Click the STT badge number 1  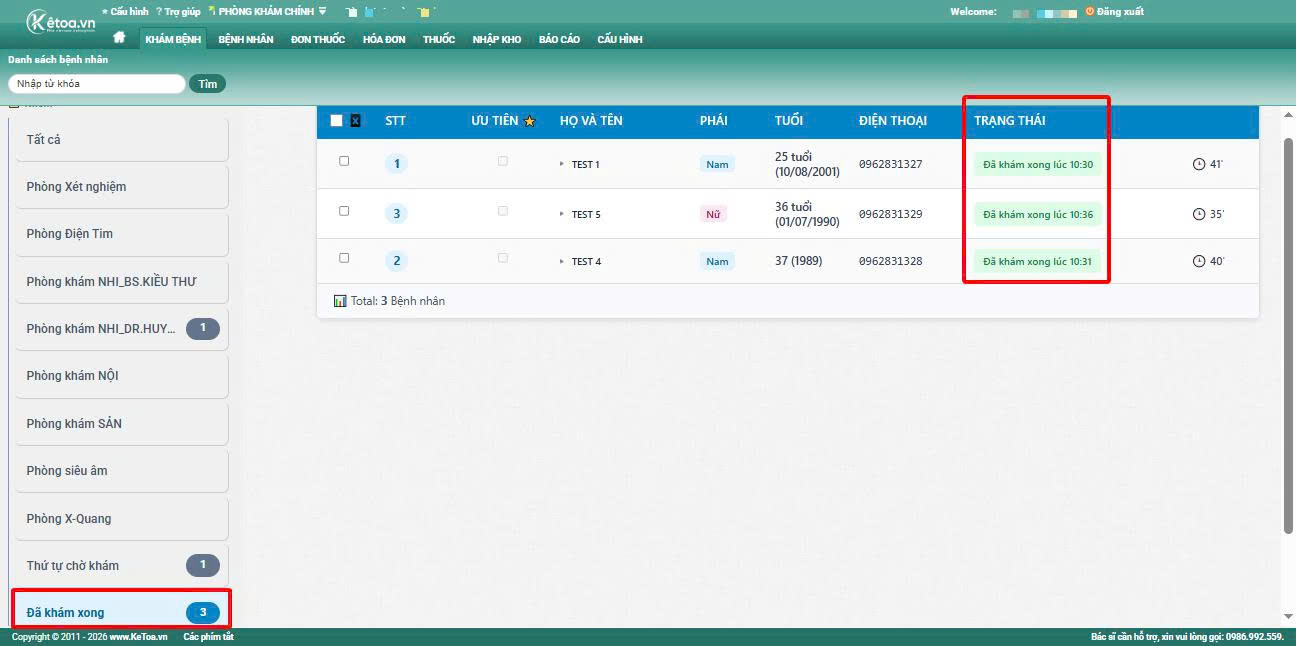pos(396,164)
